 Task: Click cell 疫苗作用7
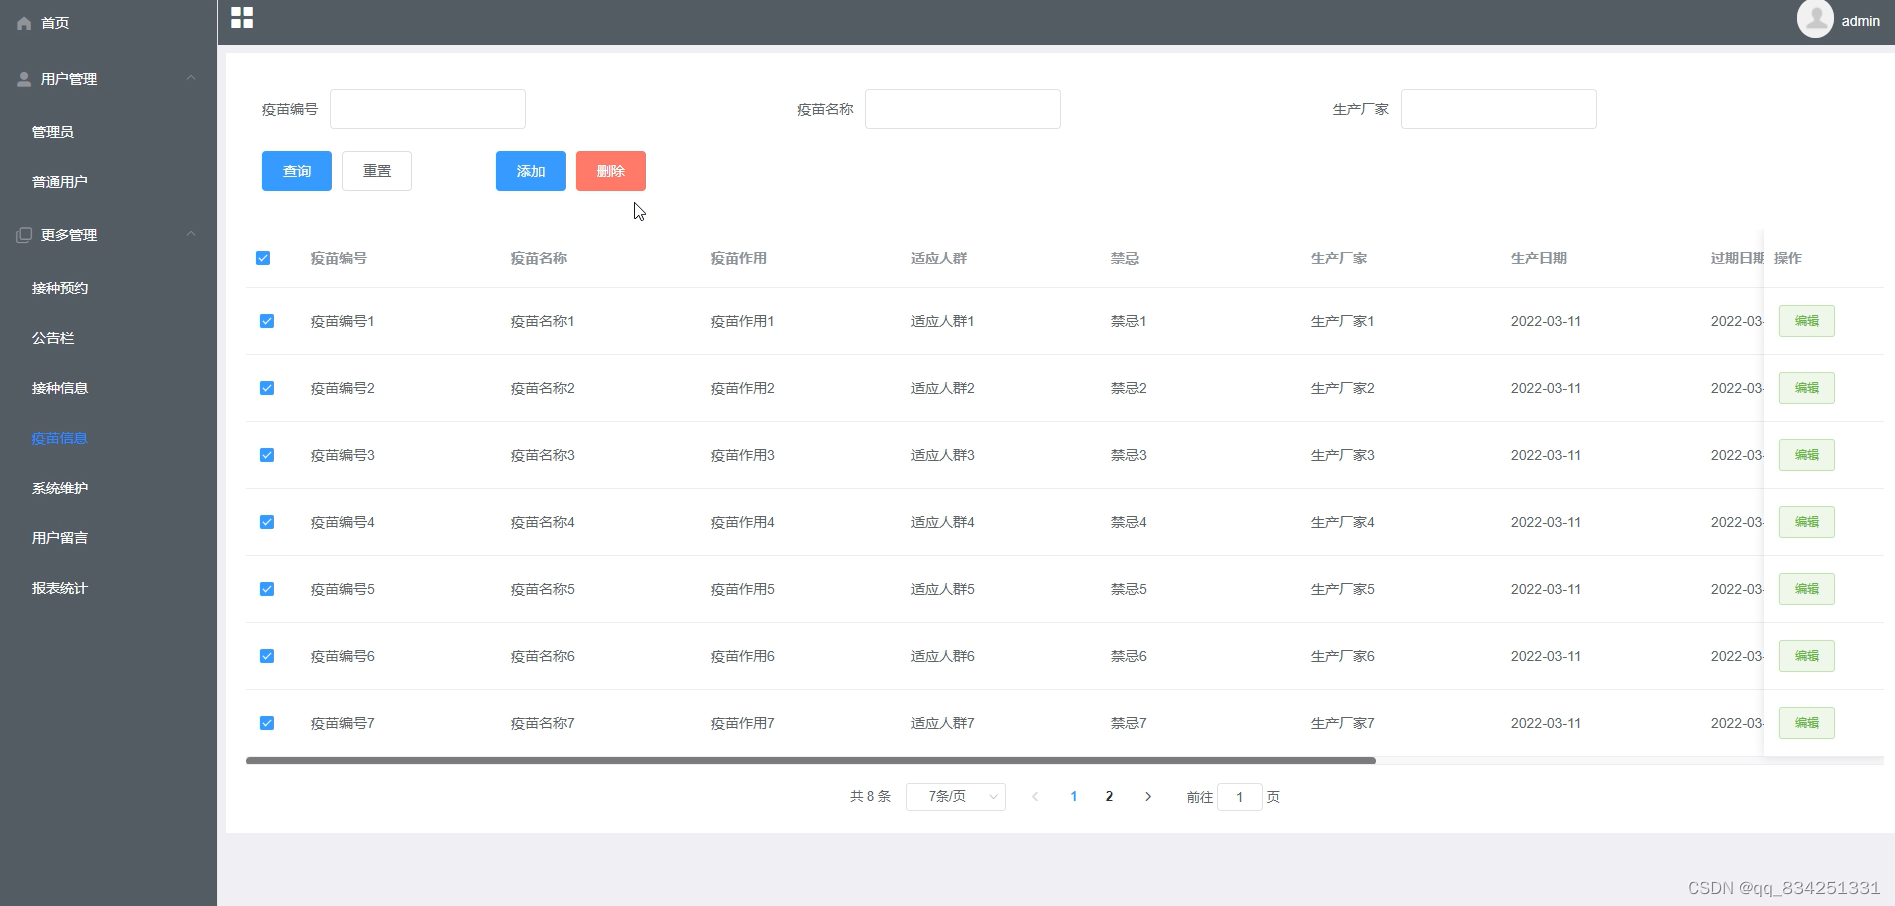pyautogui.click(x=743, y=723)
